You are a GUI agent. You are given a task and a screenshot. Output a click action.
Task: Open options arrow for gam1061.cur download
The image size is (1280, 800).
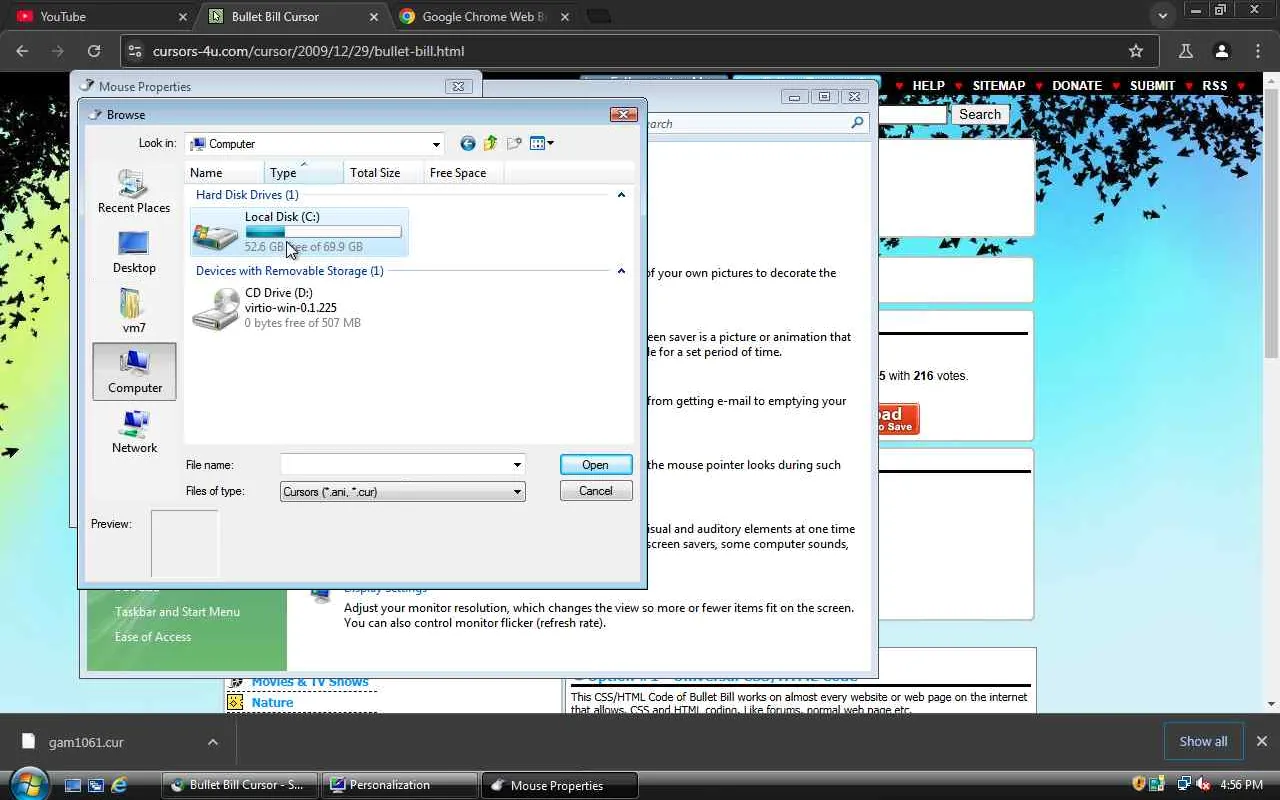click(x=212, y=742)
